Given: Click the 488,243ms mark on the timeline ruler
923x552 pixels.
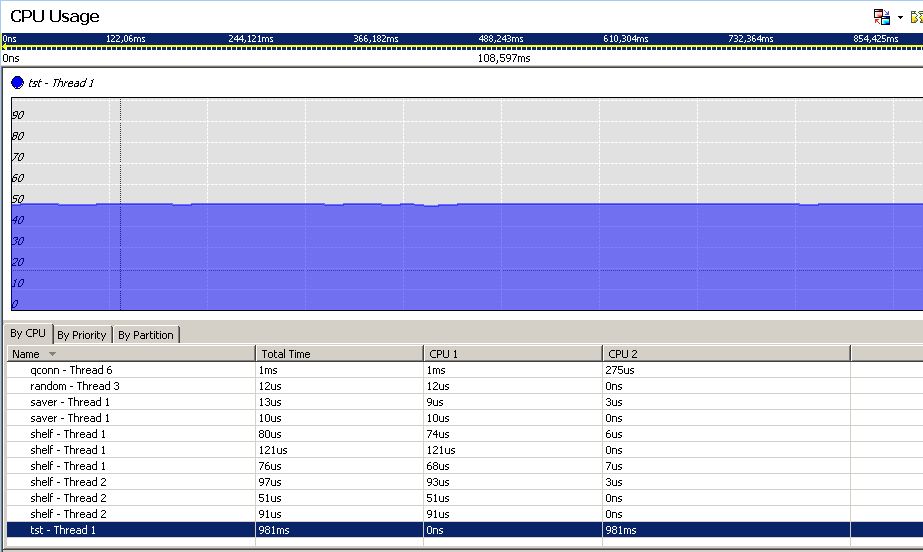Looking at the screenshot, I should pos(500,39).
